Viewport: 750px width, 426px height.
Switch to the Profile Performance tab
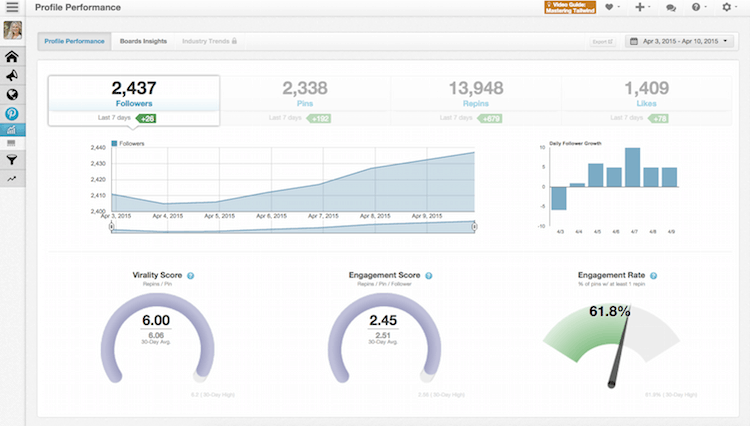pos(75,41)
